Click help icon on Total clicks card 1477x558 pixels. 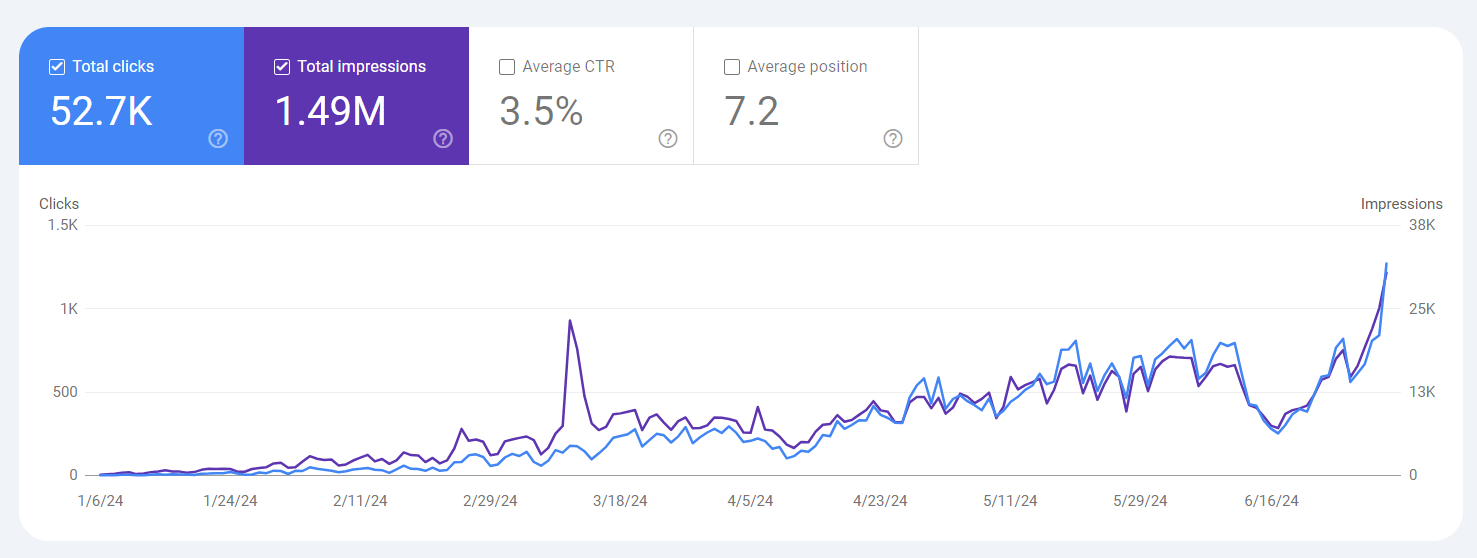tap(218, 139)
